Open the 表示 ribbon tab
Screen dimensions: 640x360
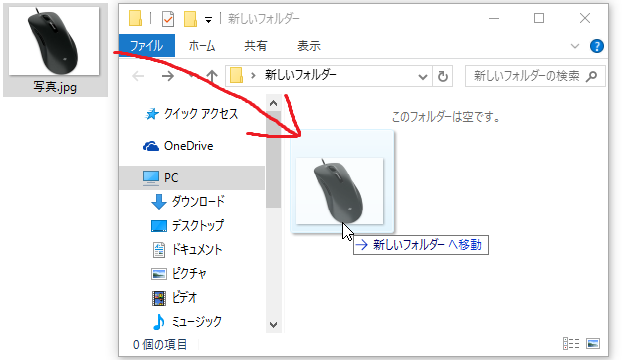(x=309, y=46)
